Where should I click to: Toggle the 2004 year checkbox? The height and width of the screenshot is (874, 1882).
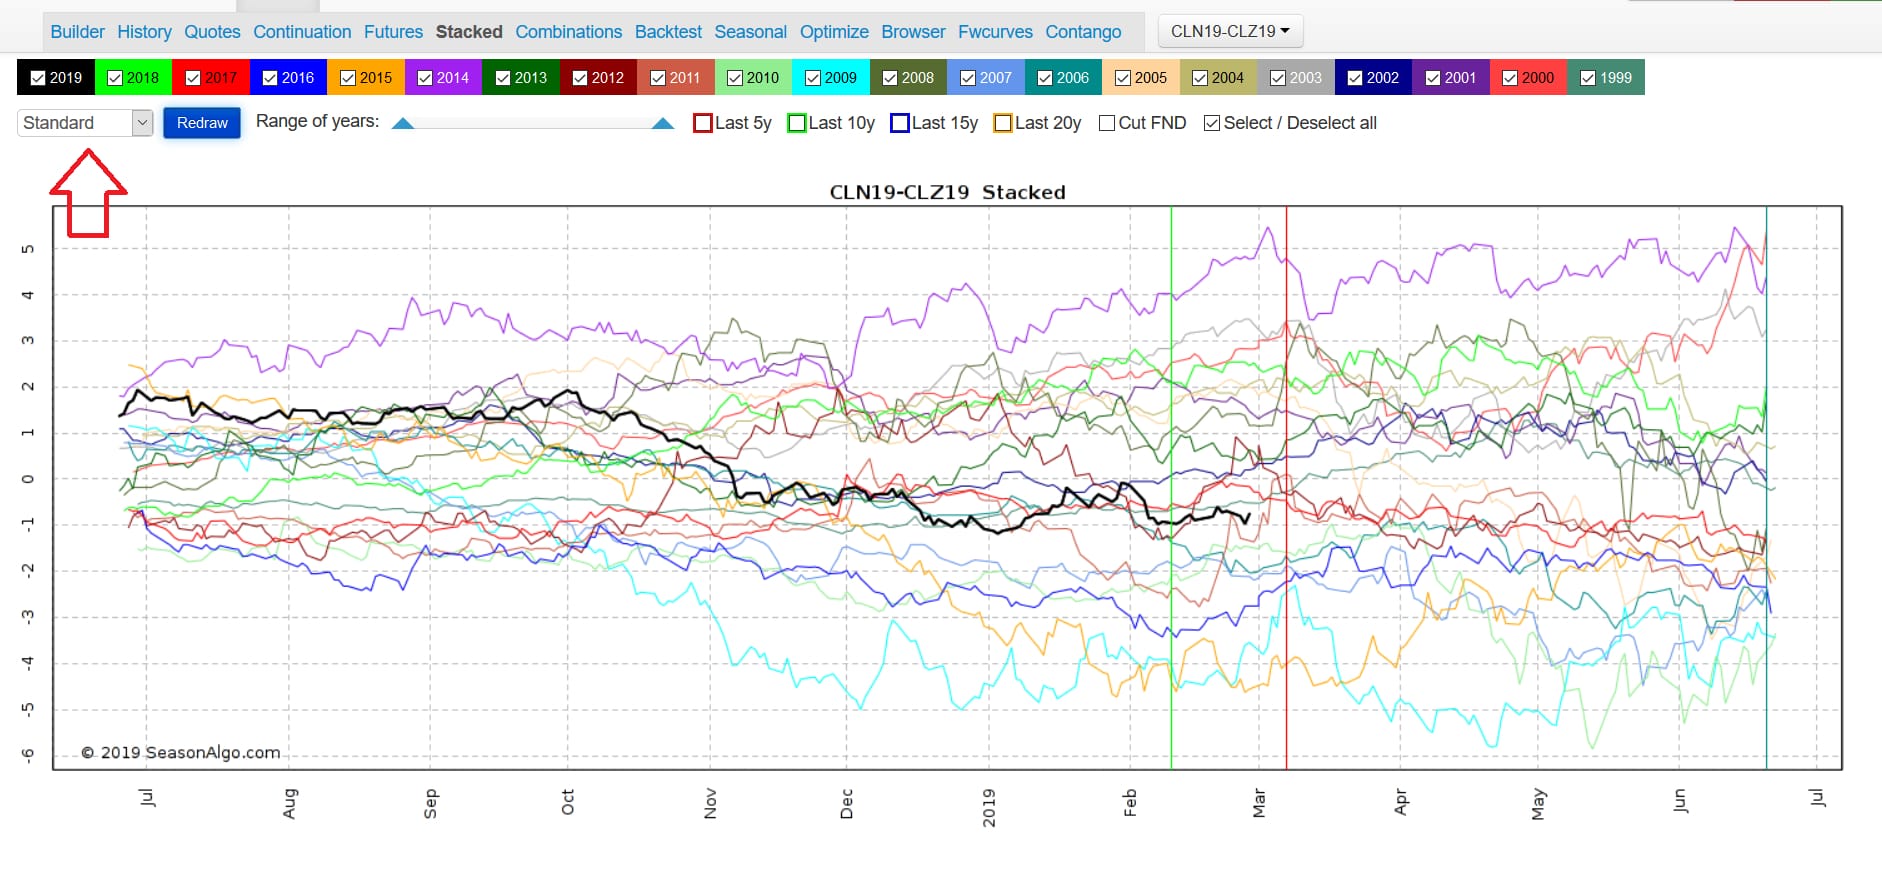pos(1200,78)
